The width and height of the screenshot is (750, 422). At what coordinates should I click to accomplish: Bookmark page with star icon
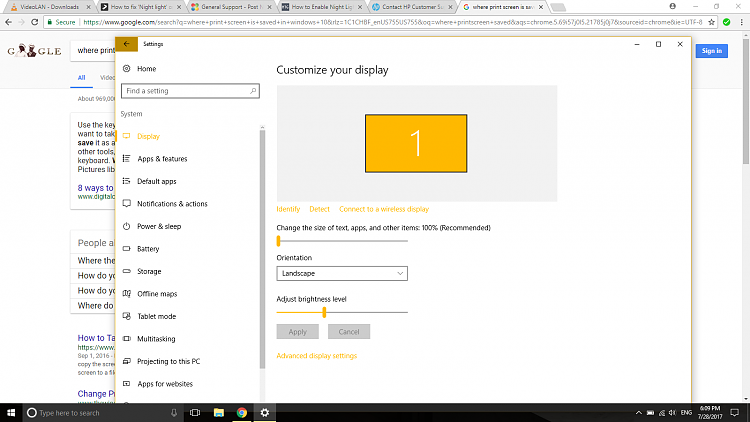pyautogui.click(x=711, y=22)
